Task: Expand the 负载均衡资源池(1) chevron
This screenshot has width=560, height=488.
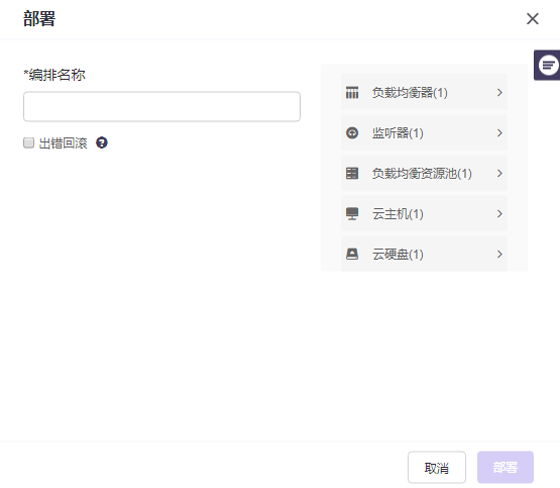Action: point(500,173)
